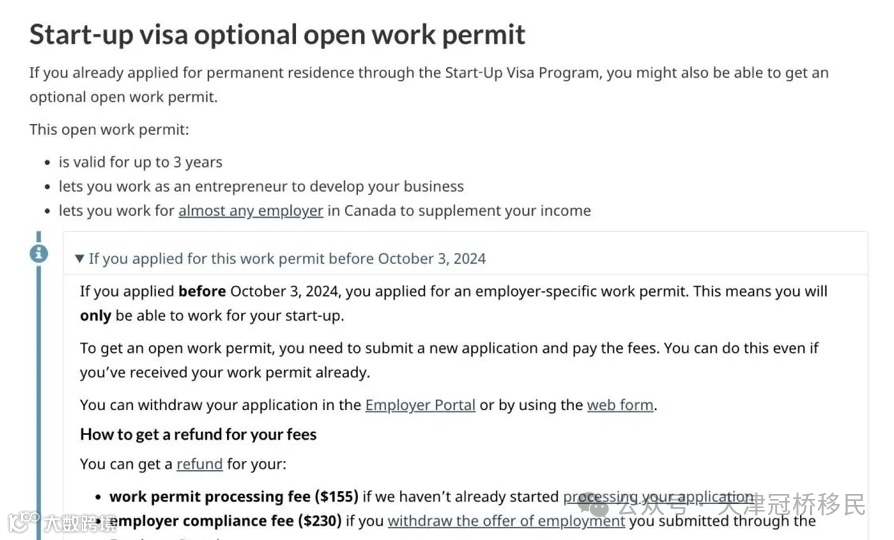
Task: Click the 'This open work permit:' line
Action: pyautogui.click(x=109, y=130)
